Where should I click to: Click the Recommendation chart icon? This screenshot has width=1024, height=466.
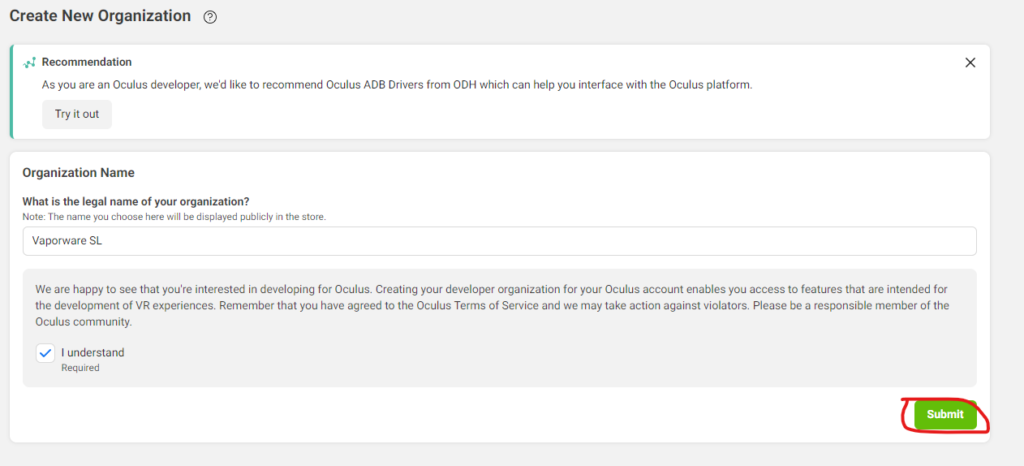click(29, 63)
